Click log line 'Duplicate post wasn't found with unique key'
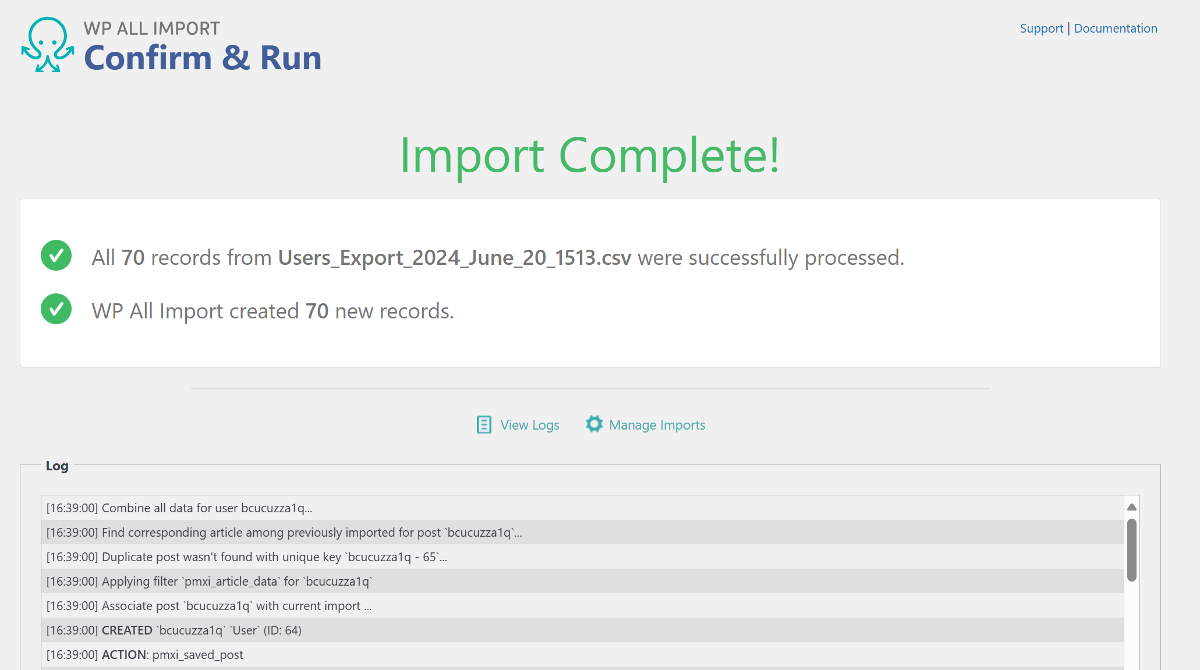The height and width of the screenshot is (670, 1200). [582, 557]
